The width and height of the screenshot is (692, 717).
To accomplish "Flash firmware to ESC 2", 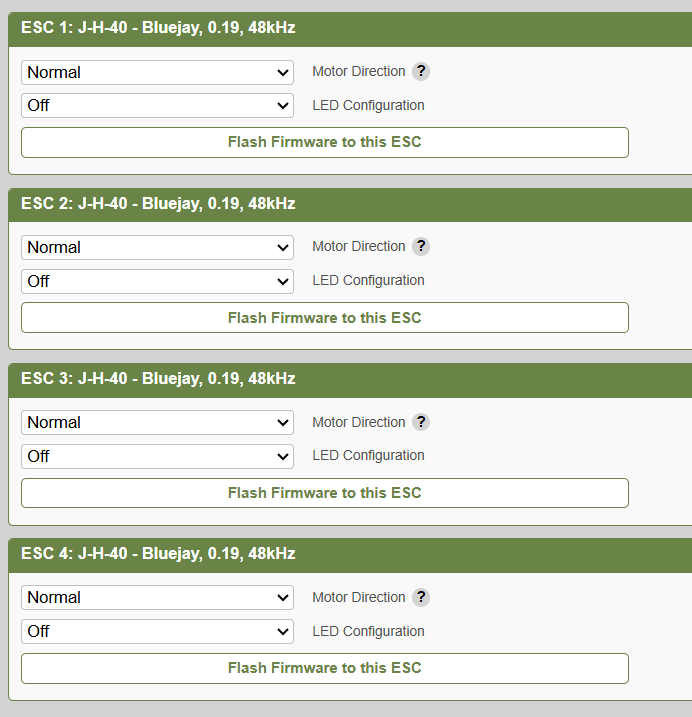I will click(325, 318).
